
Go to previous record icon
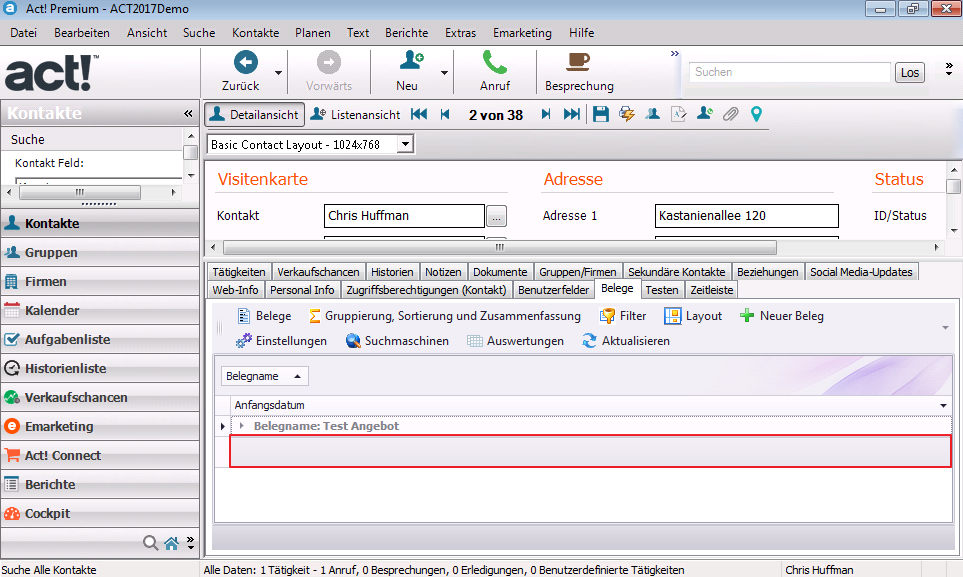pyautogui.click(x=445, y=114)
